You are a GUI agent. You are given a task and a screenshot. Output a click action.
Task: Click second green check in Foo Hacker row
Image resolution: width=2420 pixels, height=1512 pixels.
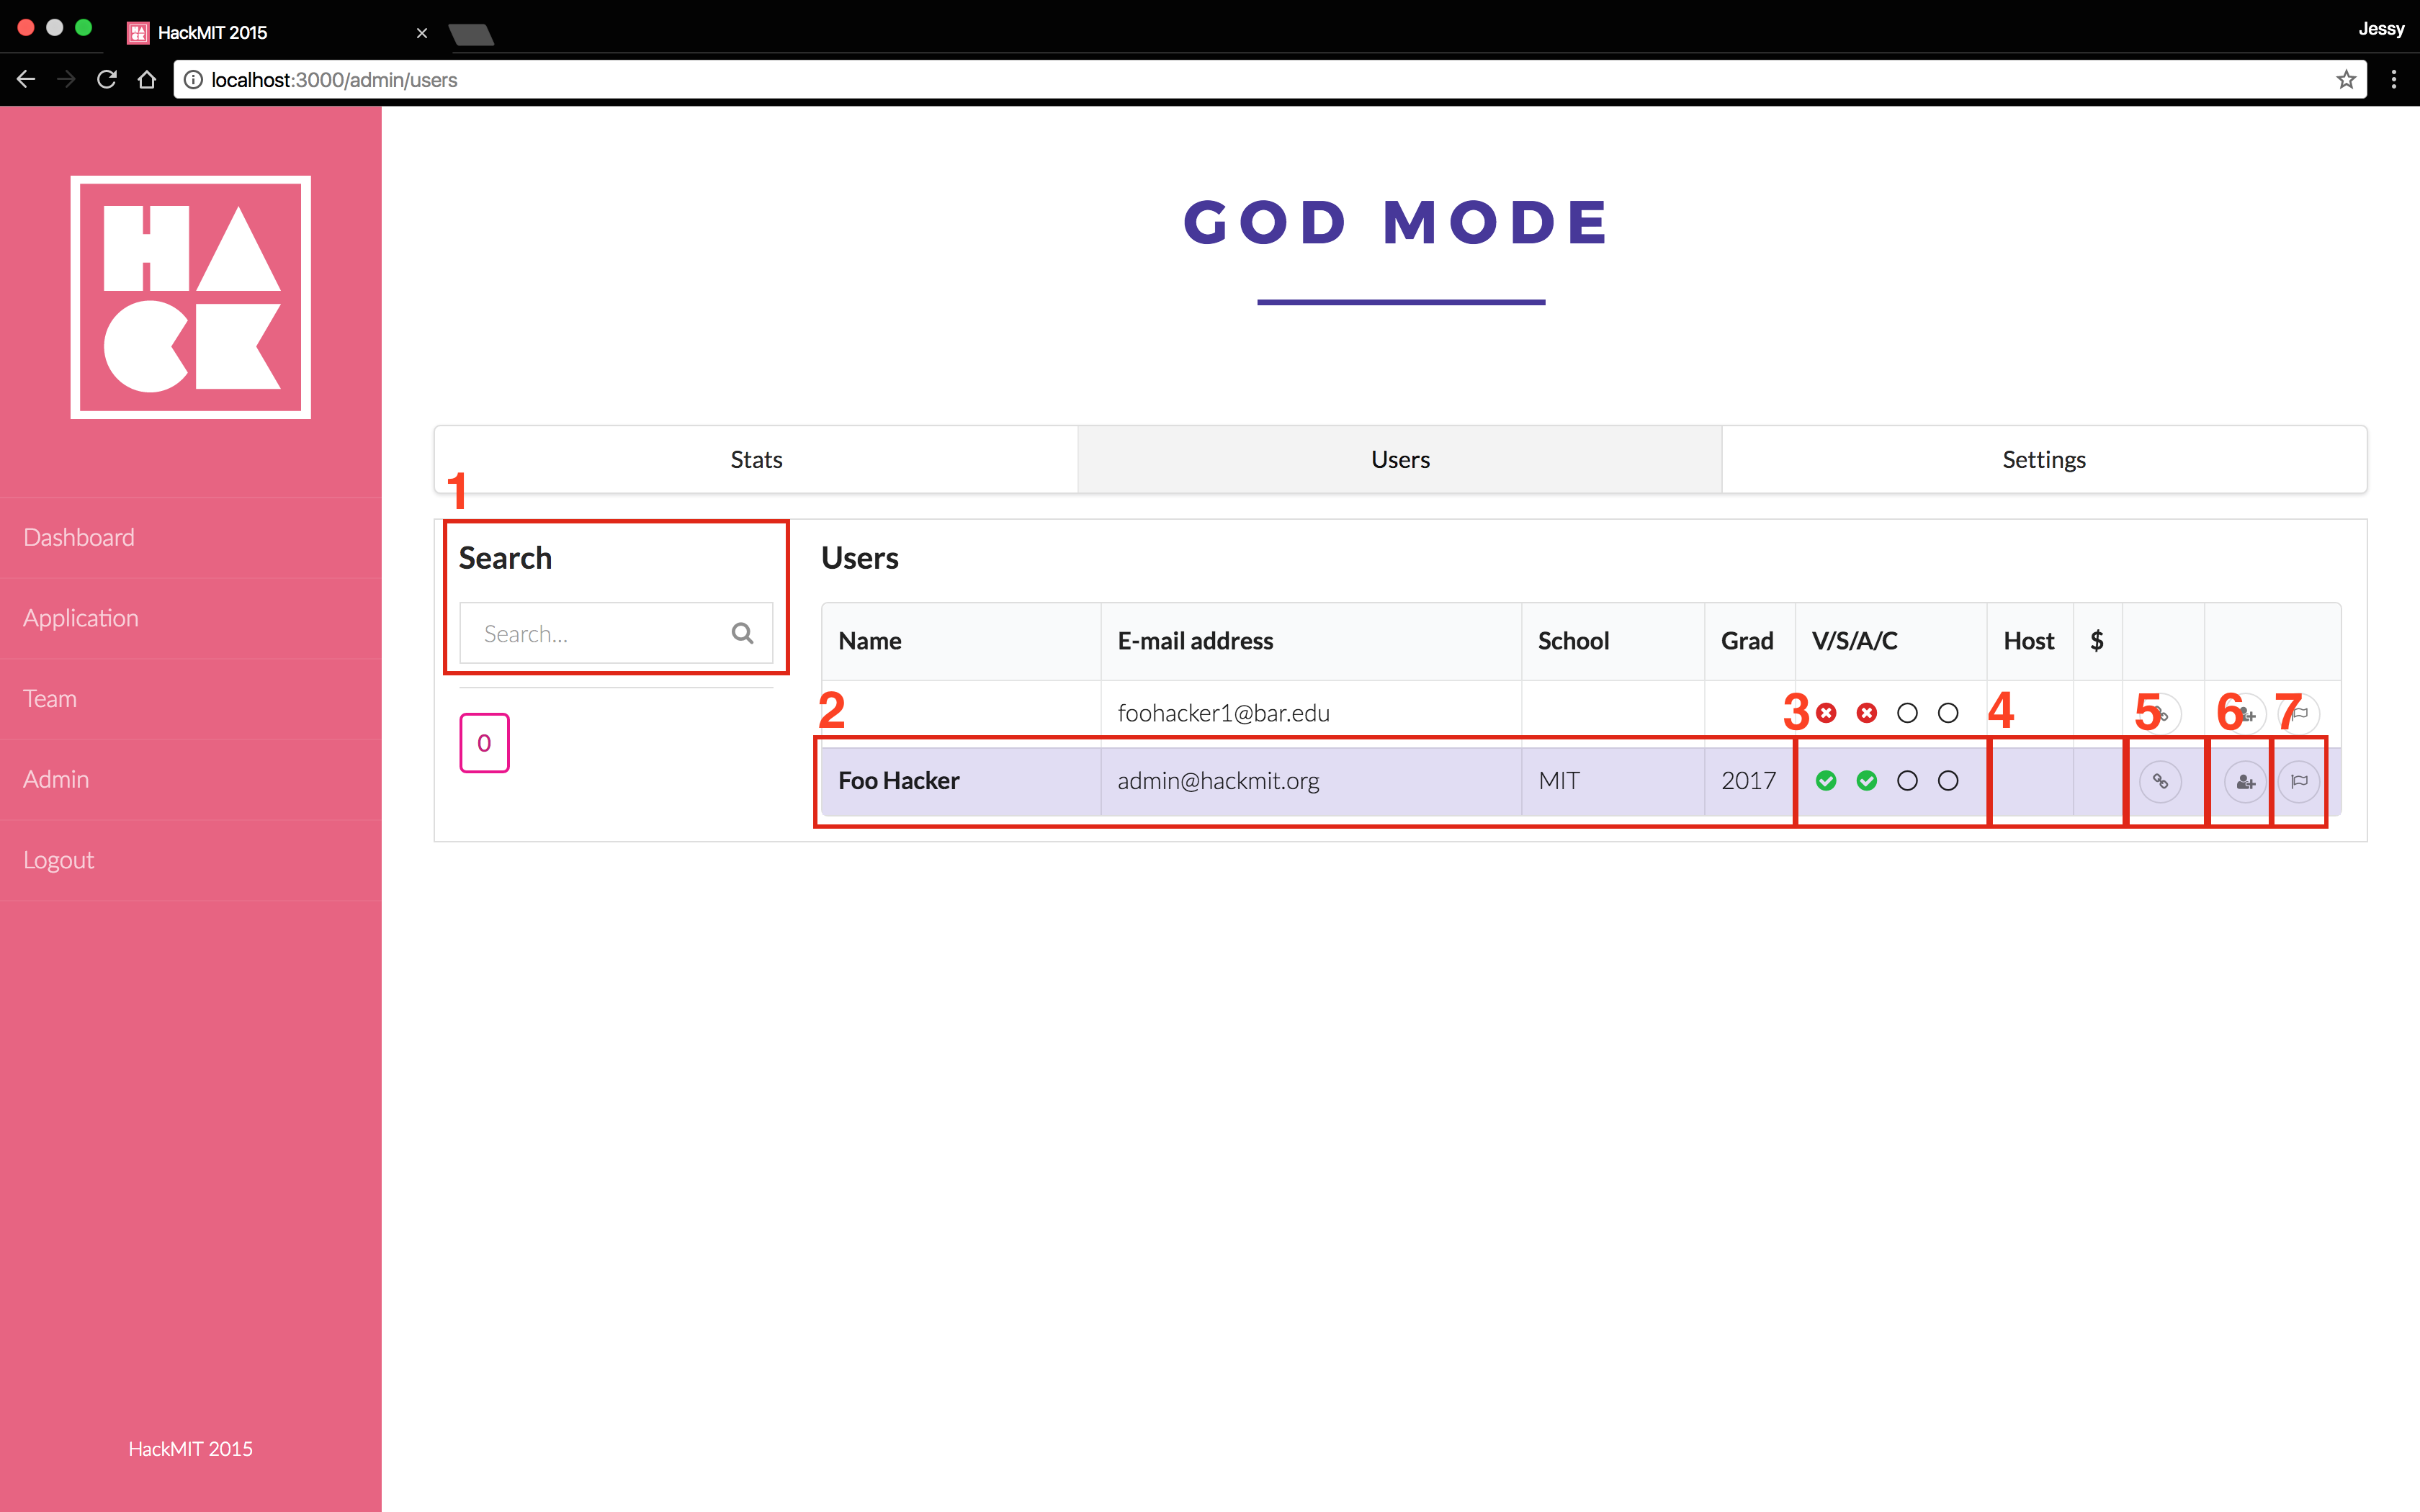1866,781
